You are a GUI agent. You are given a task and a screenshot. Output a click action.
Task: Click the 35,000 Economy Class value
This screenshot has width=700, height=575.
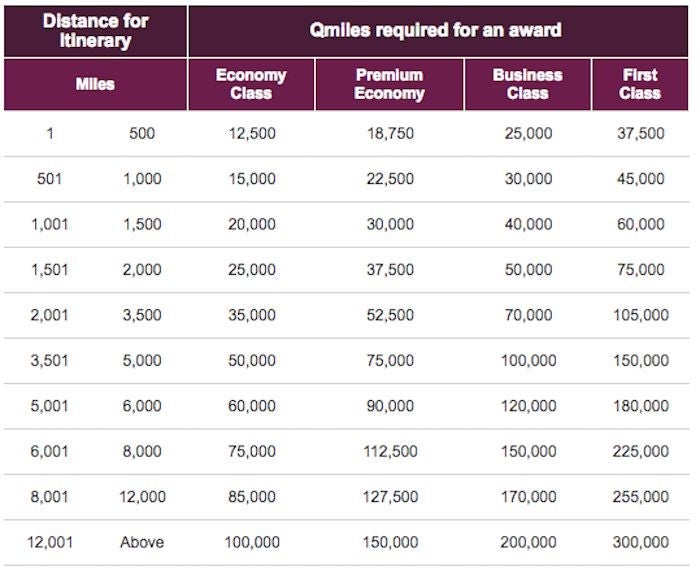252,315
